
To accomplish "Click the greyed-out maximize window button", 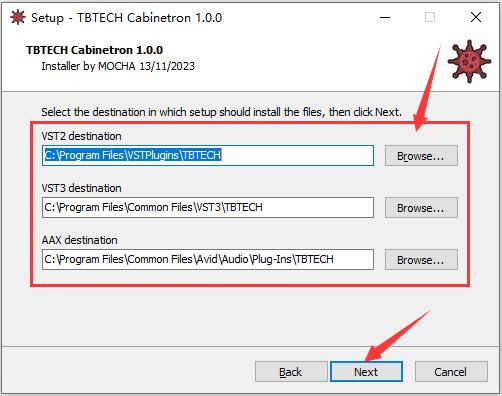I will point(430,17).
